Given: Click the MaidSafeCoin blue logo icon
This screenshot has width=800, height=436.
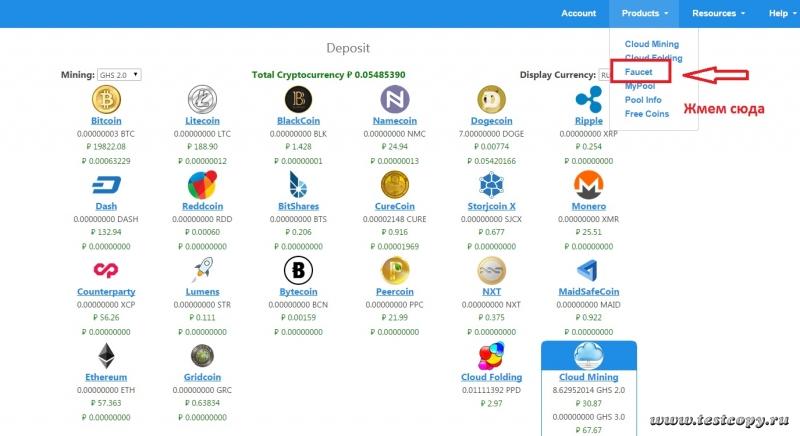Looking at the screenshot, I should point(587,270).
